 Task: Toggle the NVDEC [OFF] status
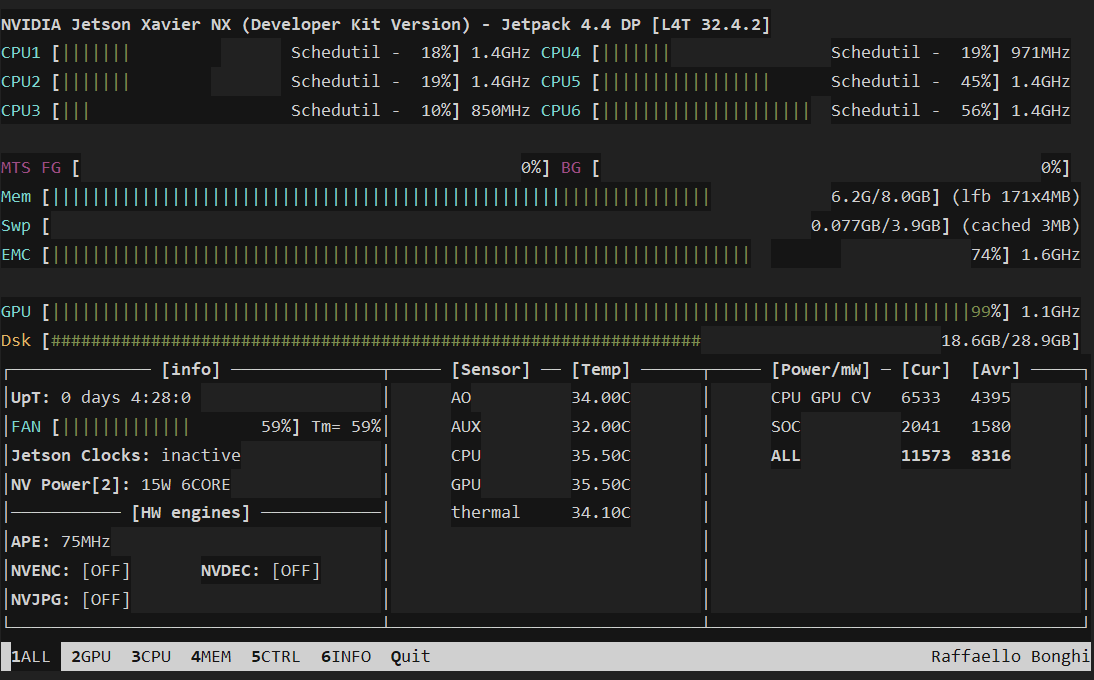295,571
